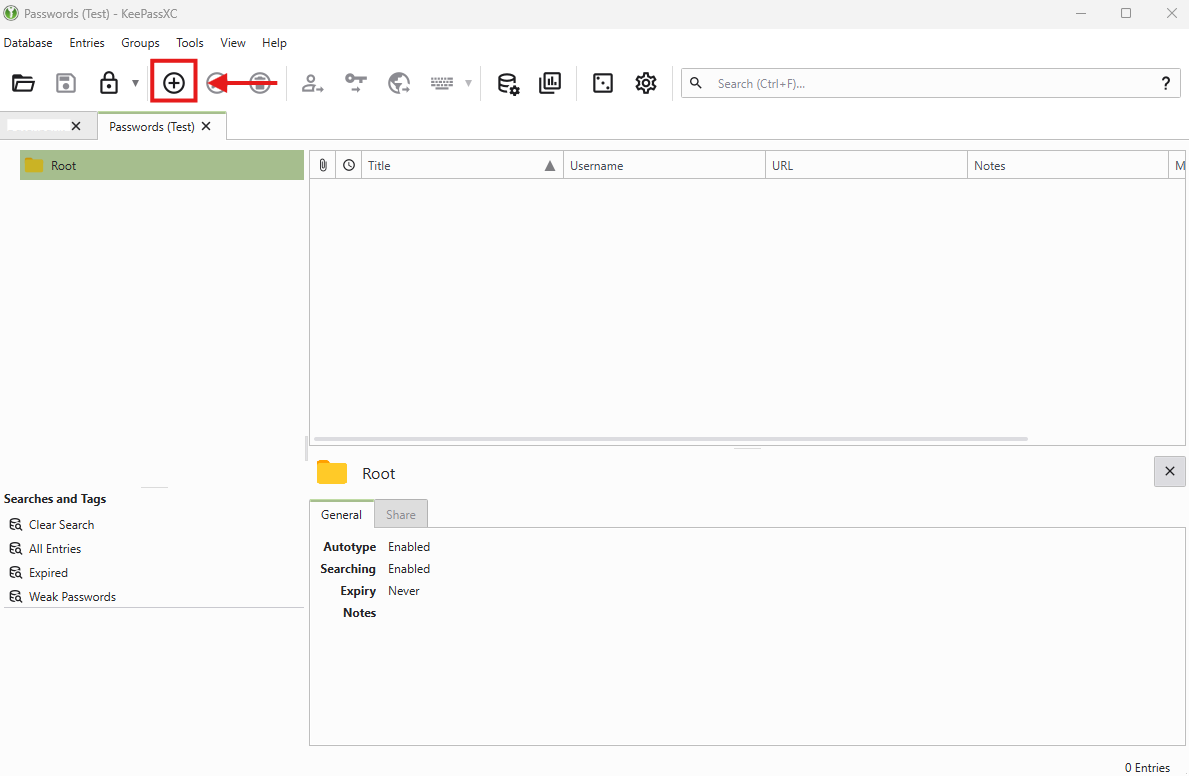1189x776 pixels.
Task: Open the Tools menu
Action: [189, 43]
